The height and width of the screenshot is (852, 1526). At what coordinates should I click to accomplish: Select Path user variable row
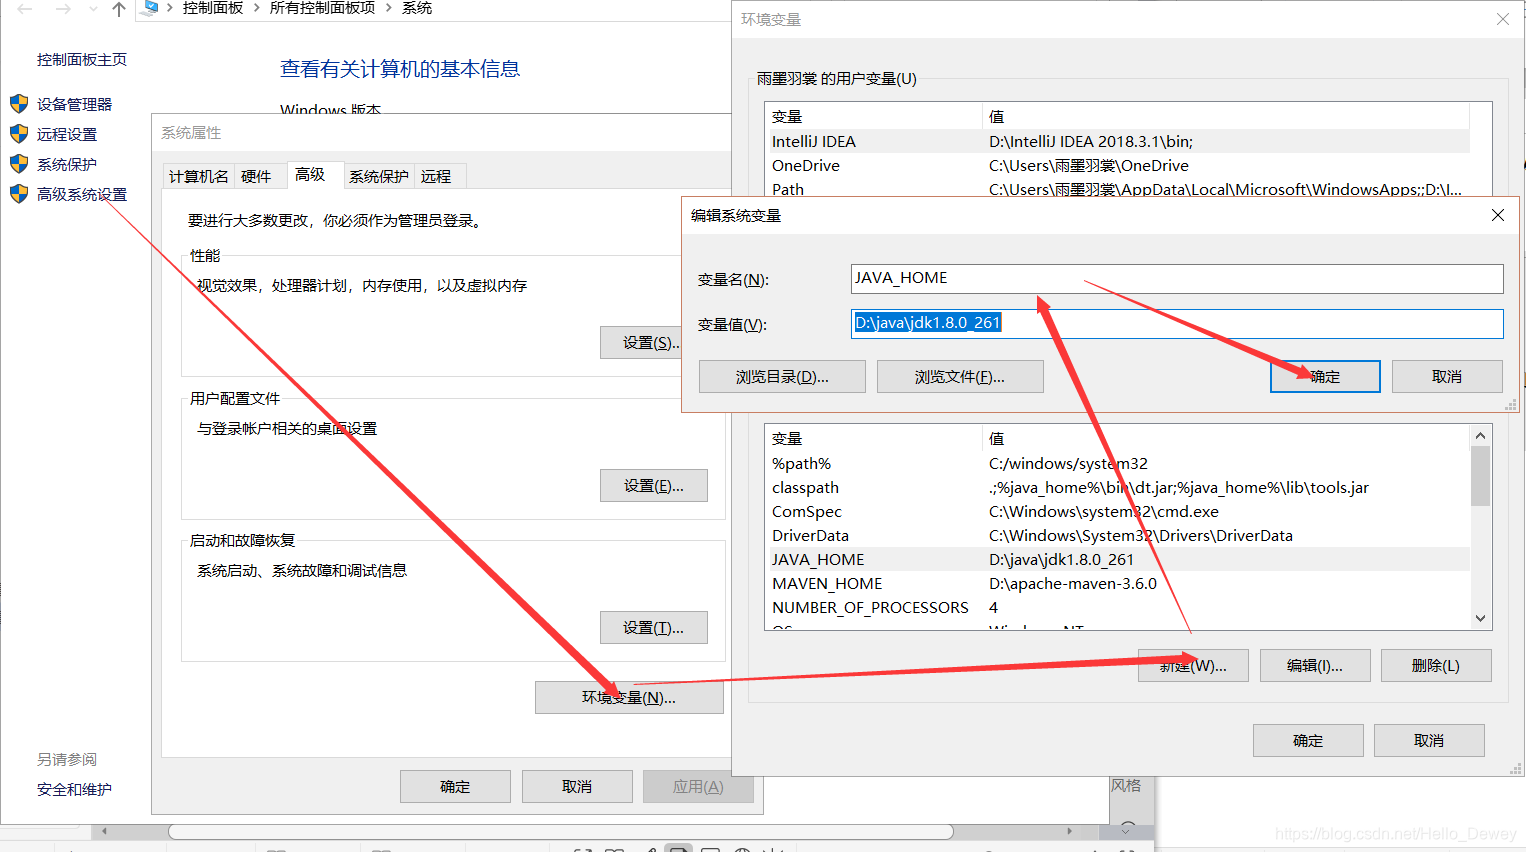click(1117, 189)
